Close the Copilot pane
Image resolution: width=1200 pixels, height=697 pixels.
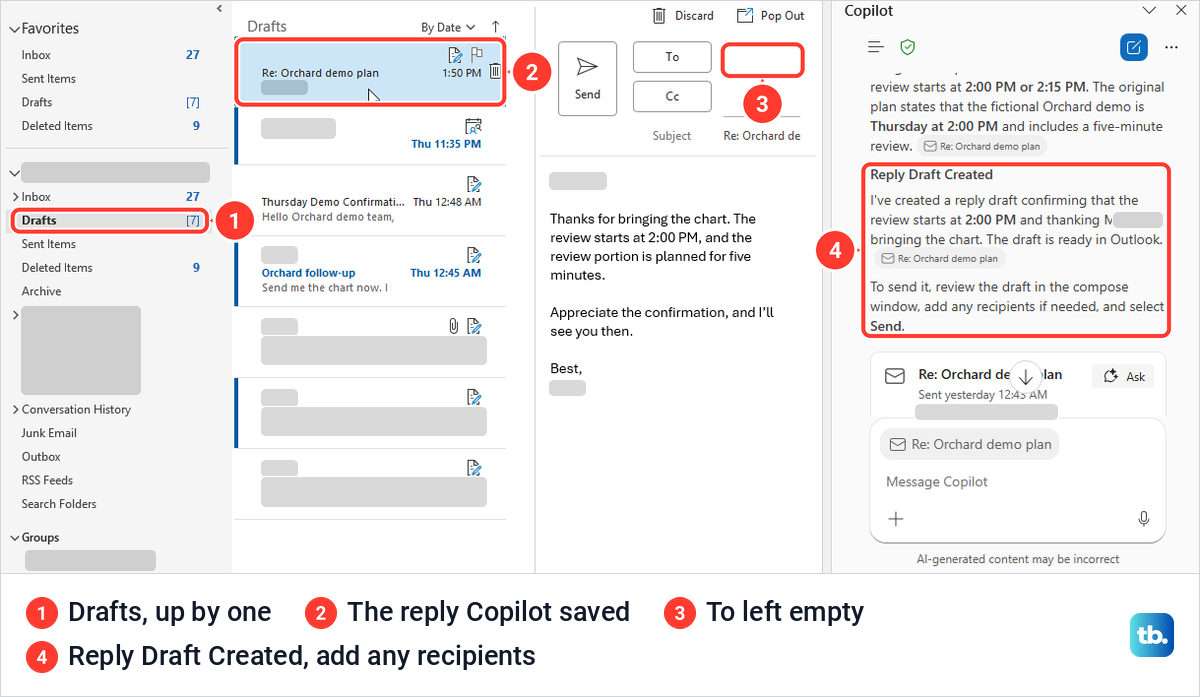tap(1181, 10)
